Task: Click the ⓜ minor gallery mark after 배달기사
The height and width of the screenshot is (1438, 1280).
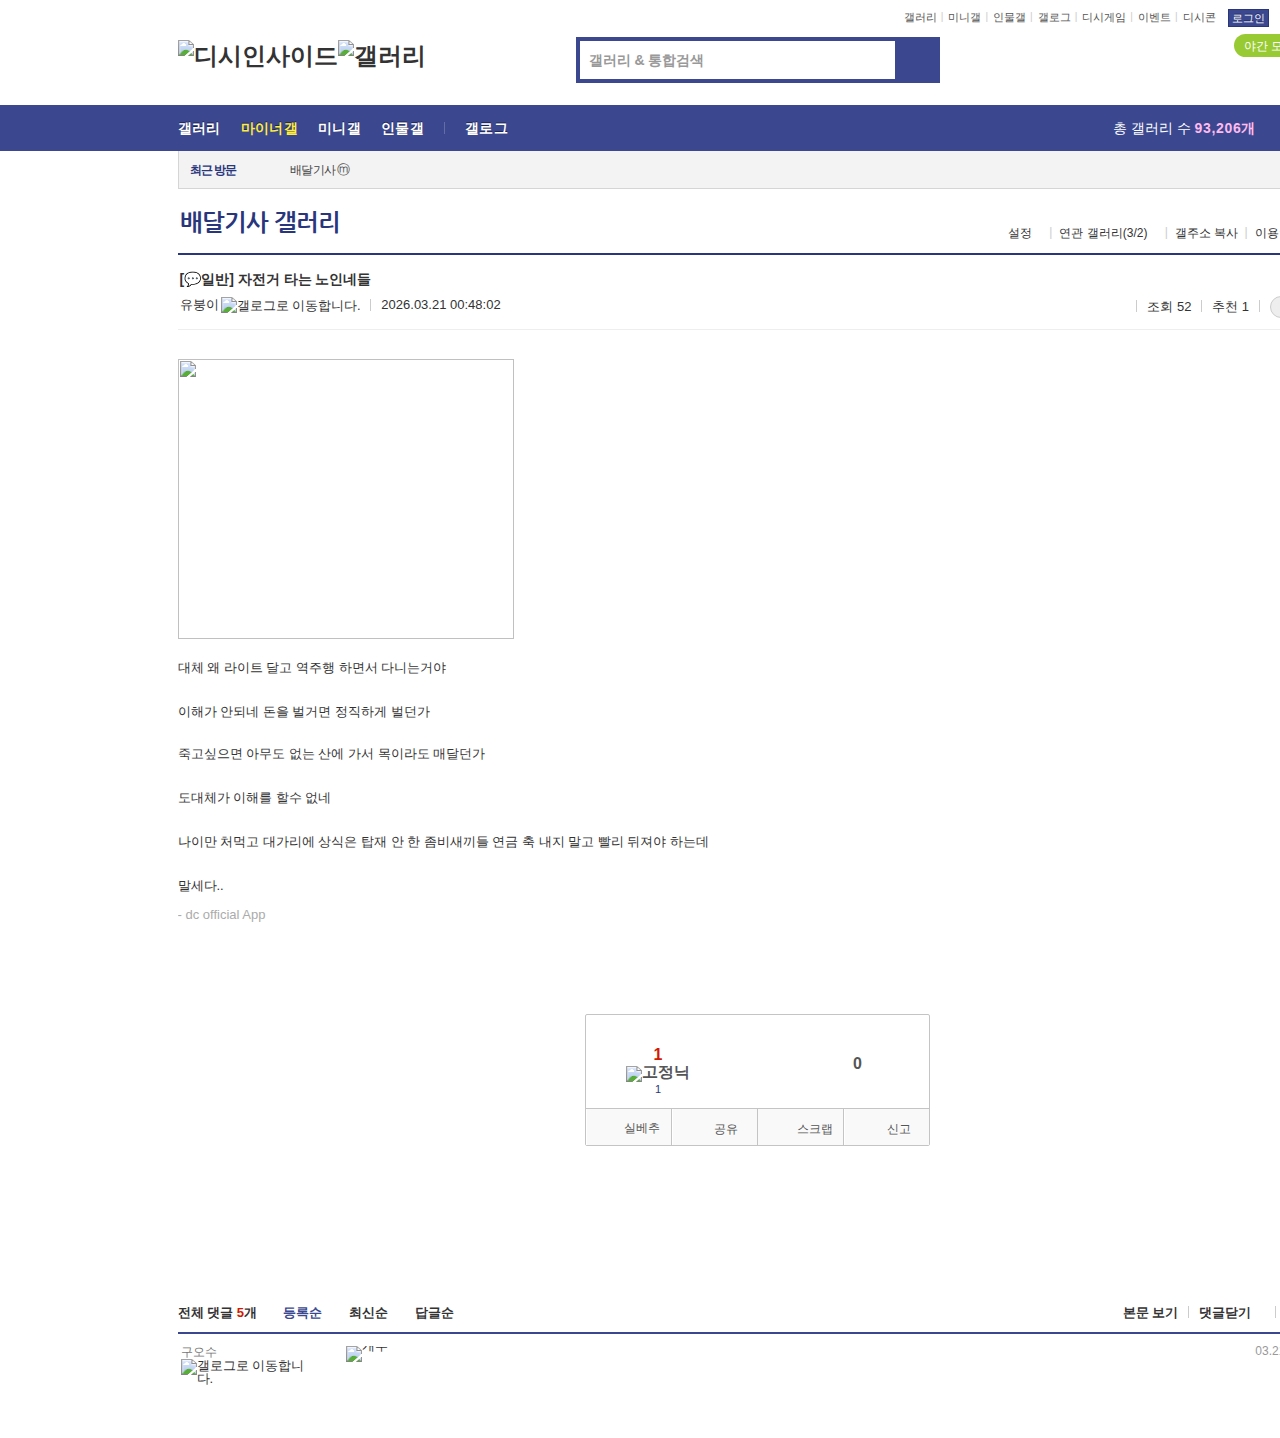Action: click(344, 170)
